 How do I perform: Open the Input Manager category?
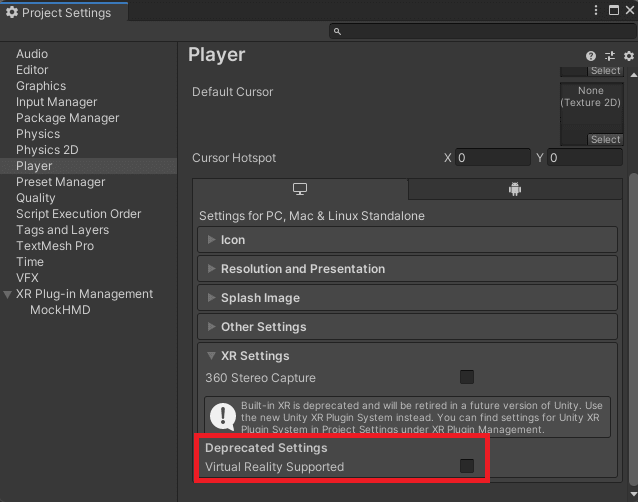[57, 102]
